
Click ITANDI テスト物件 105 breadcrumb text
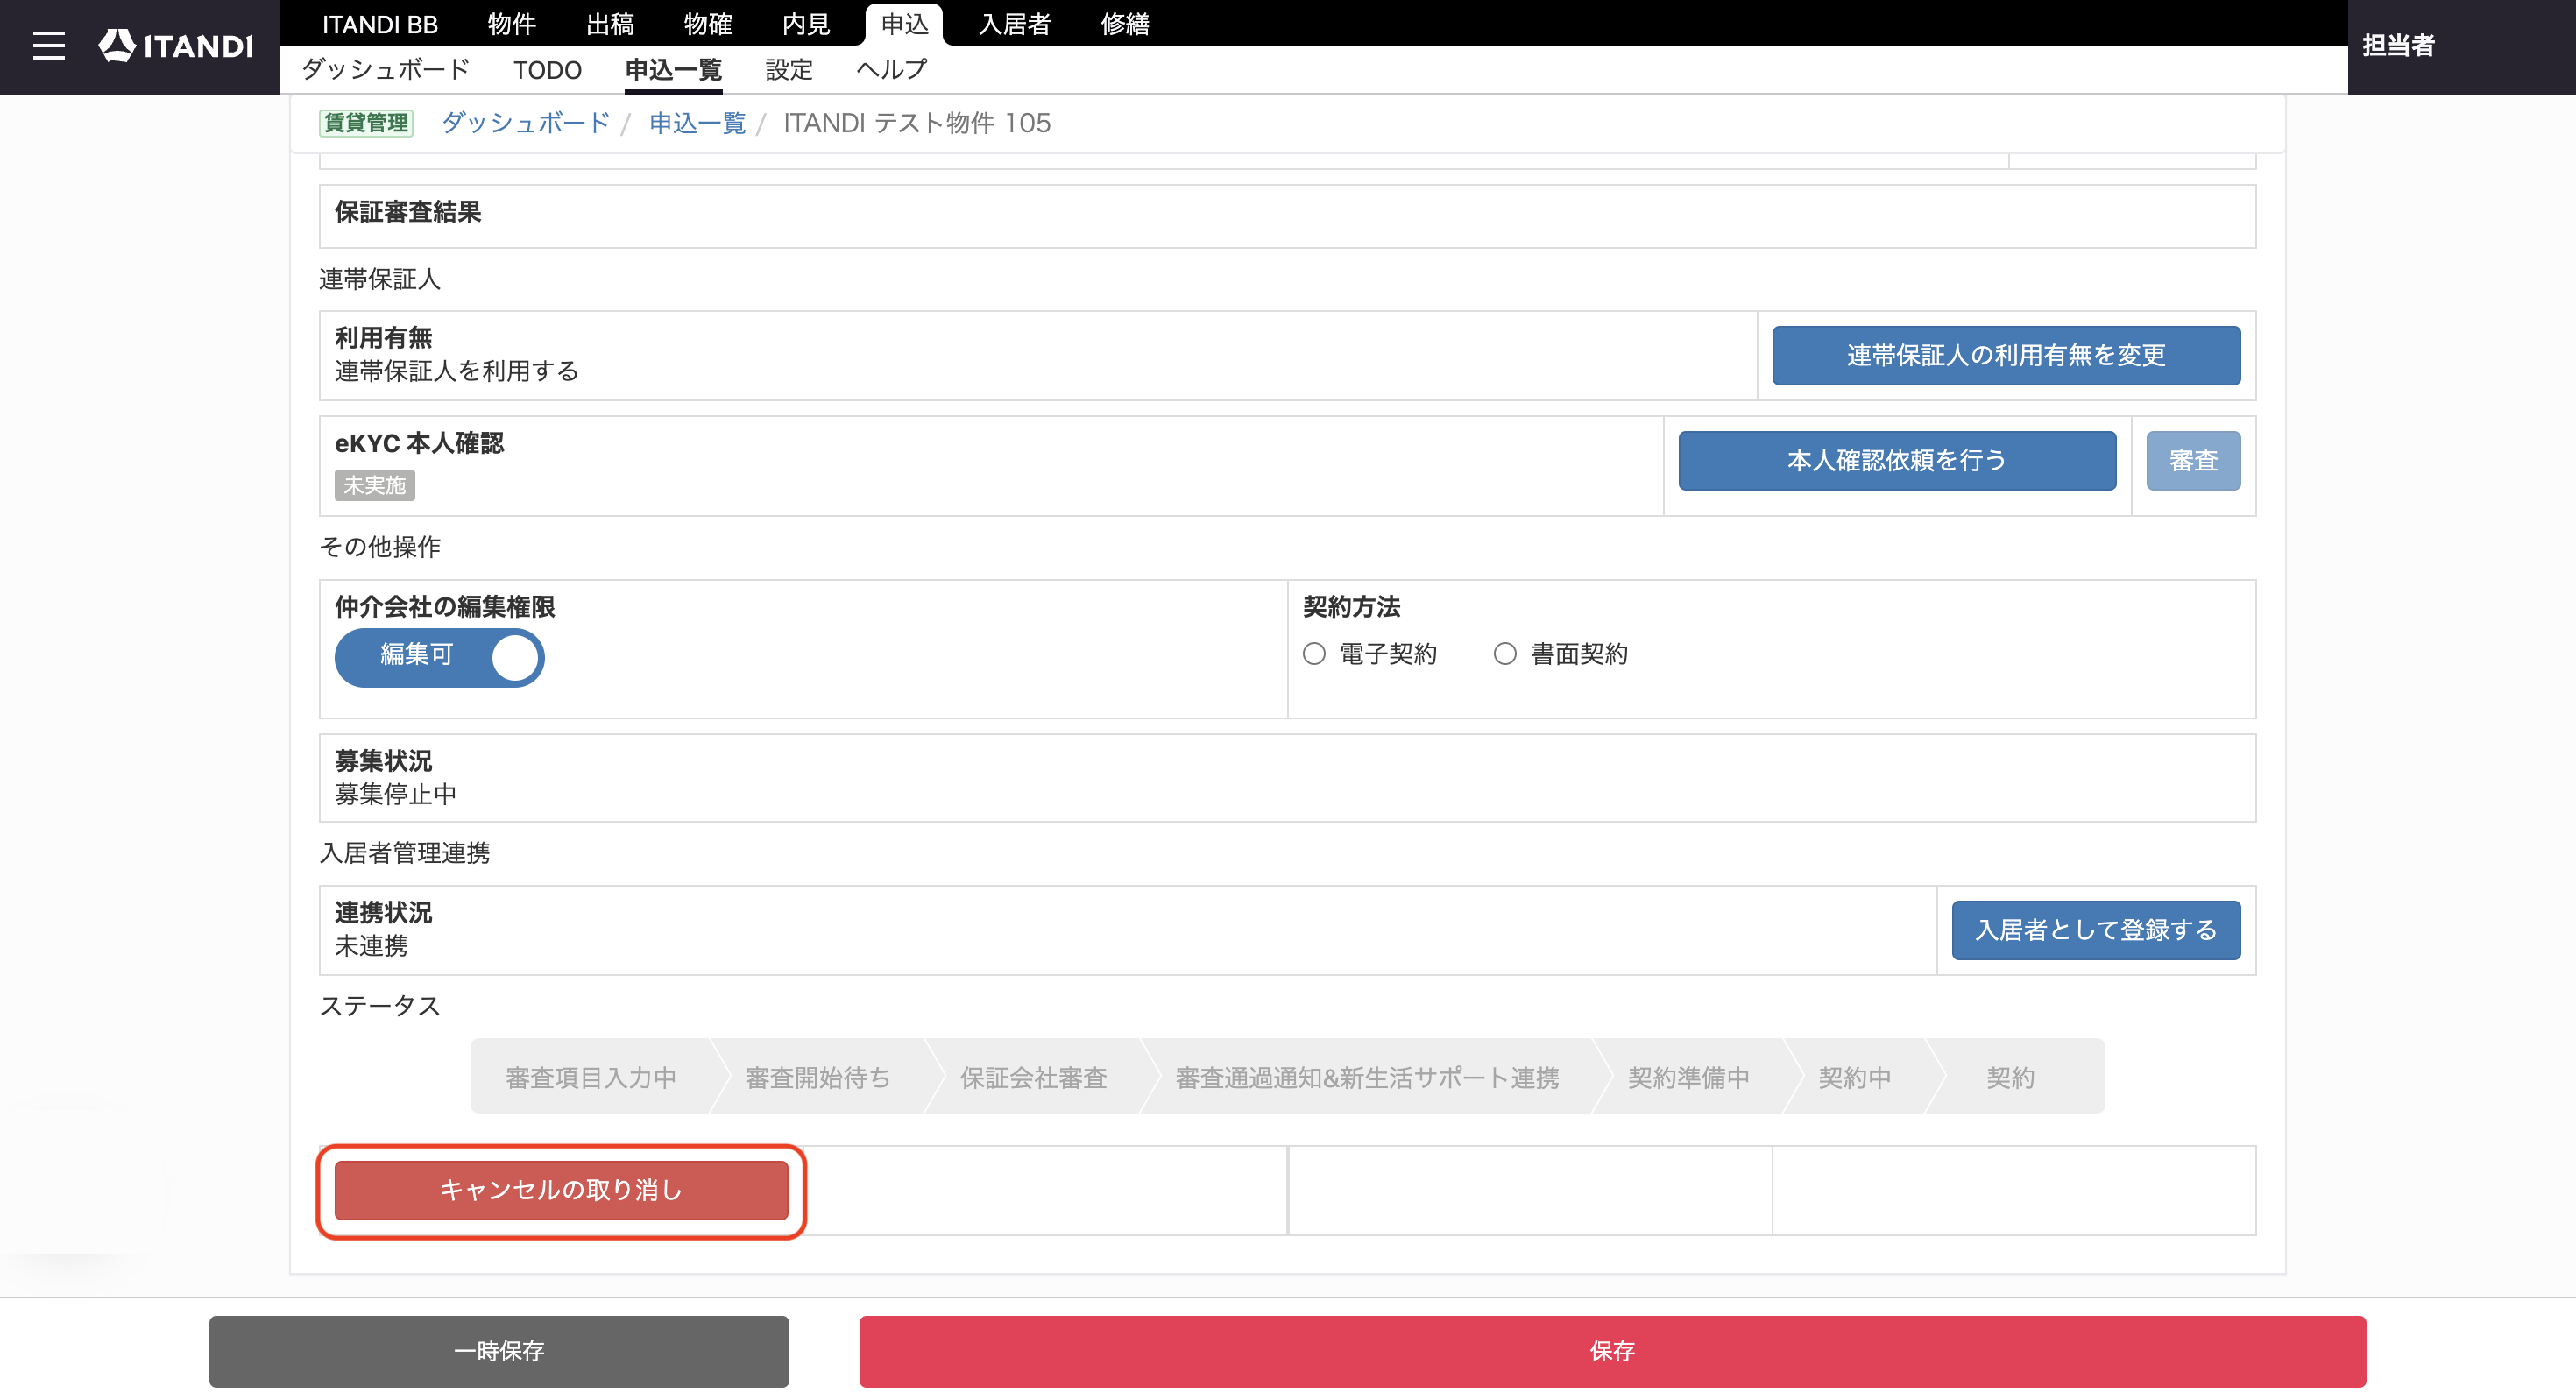pyautogui.click(x=917, y=123)
